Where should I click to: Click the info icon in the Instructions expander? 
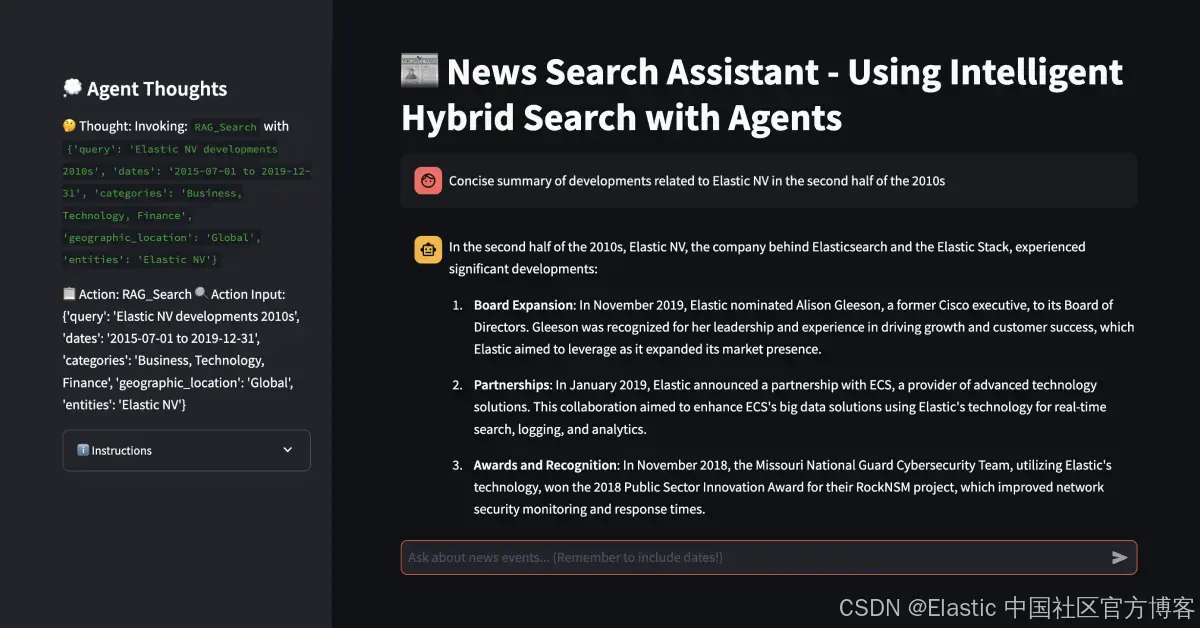pos(83,450)
